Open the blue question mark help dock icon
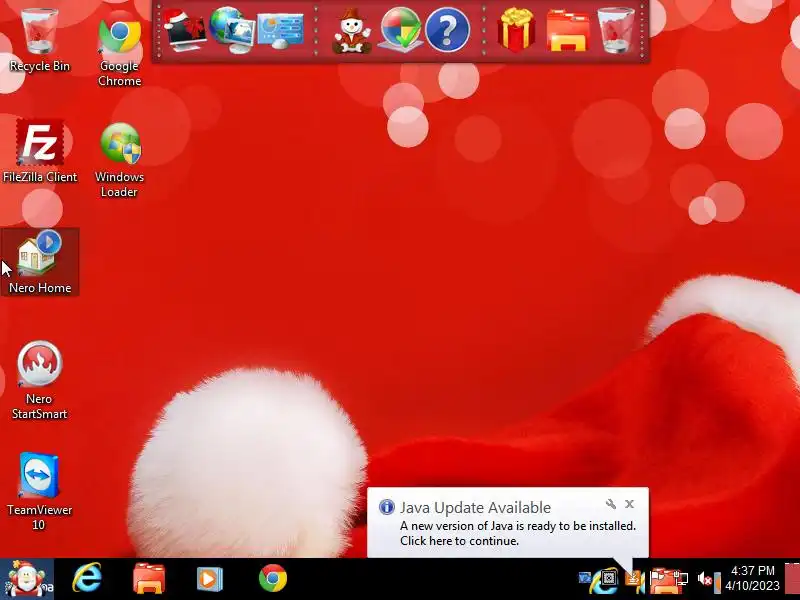 (x=447, y=31)
